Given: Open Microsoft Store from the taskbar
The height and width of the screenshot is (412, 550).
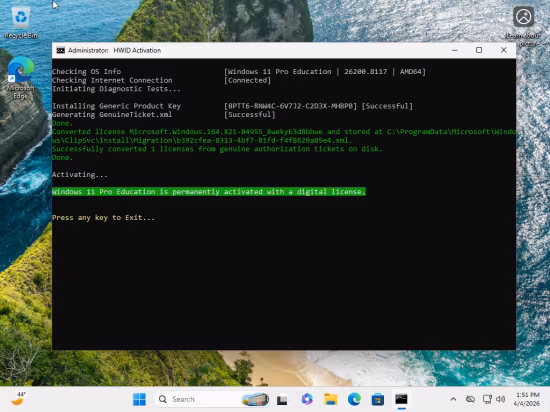Looking at the screenshot, I should (378, 399).
